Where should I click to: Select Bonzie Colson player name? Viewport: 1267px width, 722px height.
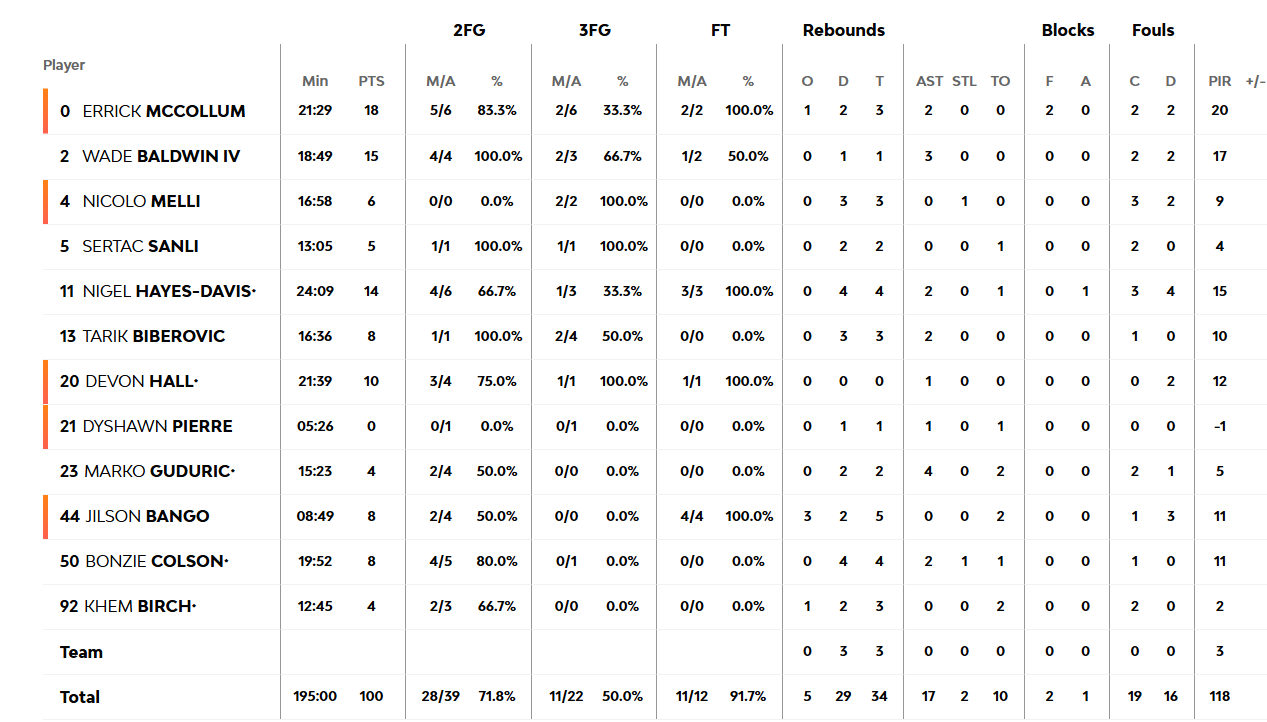(x=156, y=561)
